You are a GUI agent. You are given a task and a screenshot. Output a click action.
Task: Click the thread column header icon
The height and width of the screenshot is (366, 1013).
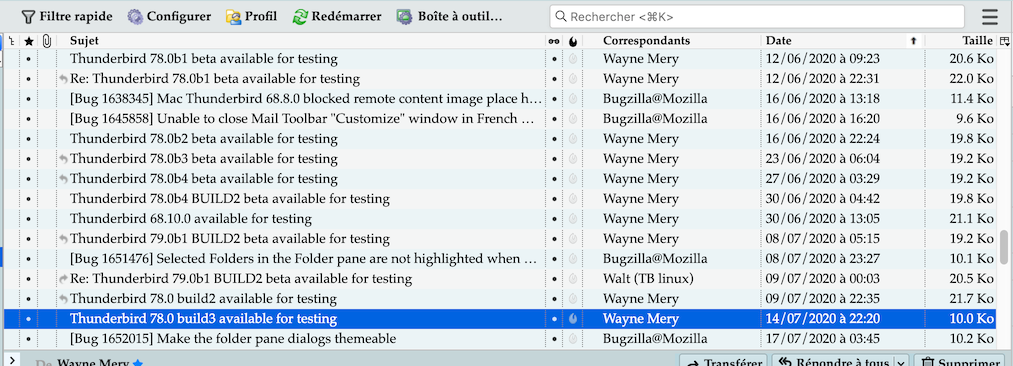[11, 41]
